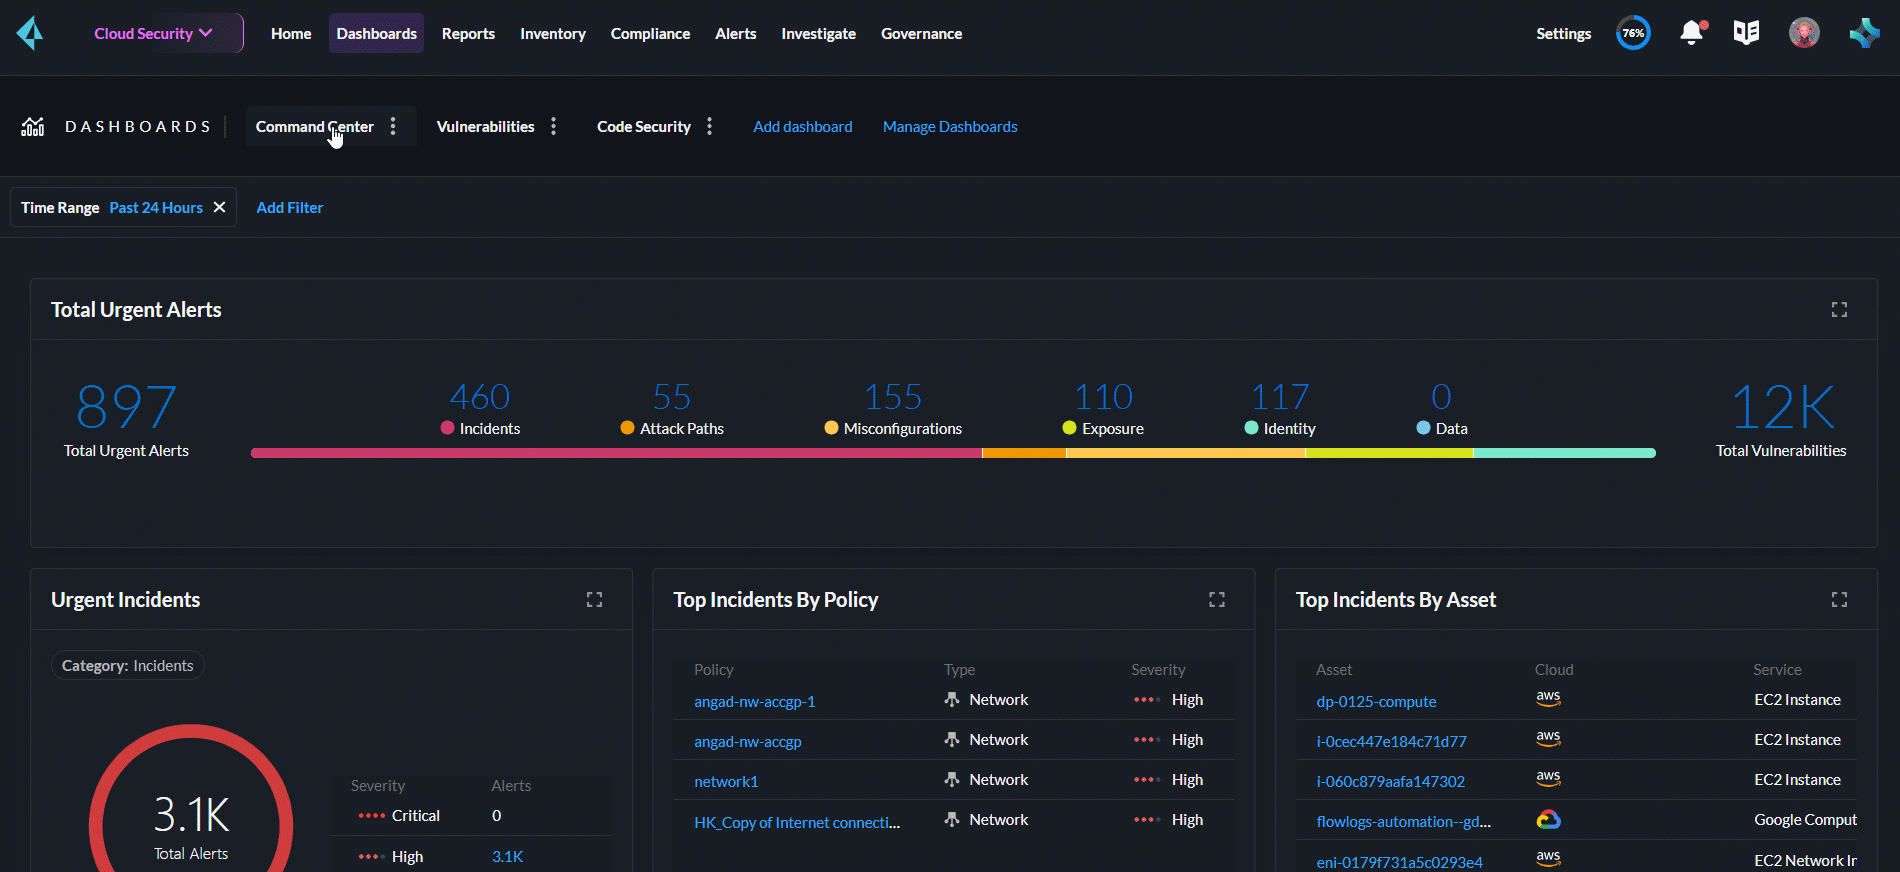This screenshot has width=1900, height=872.
Task: Open the Alerts menu
Action: click(735, 33)
